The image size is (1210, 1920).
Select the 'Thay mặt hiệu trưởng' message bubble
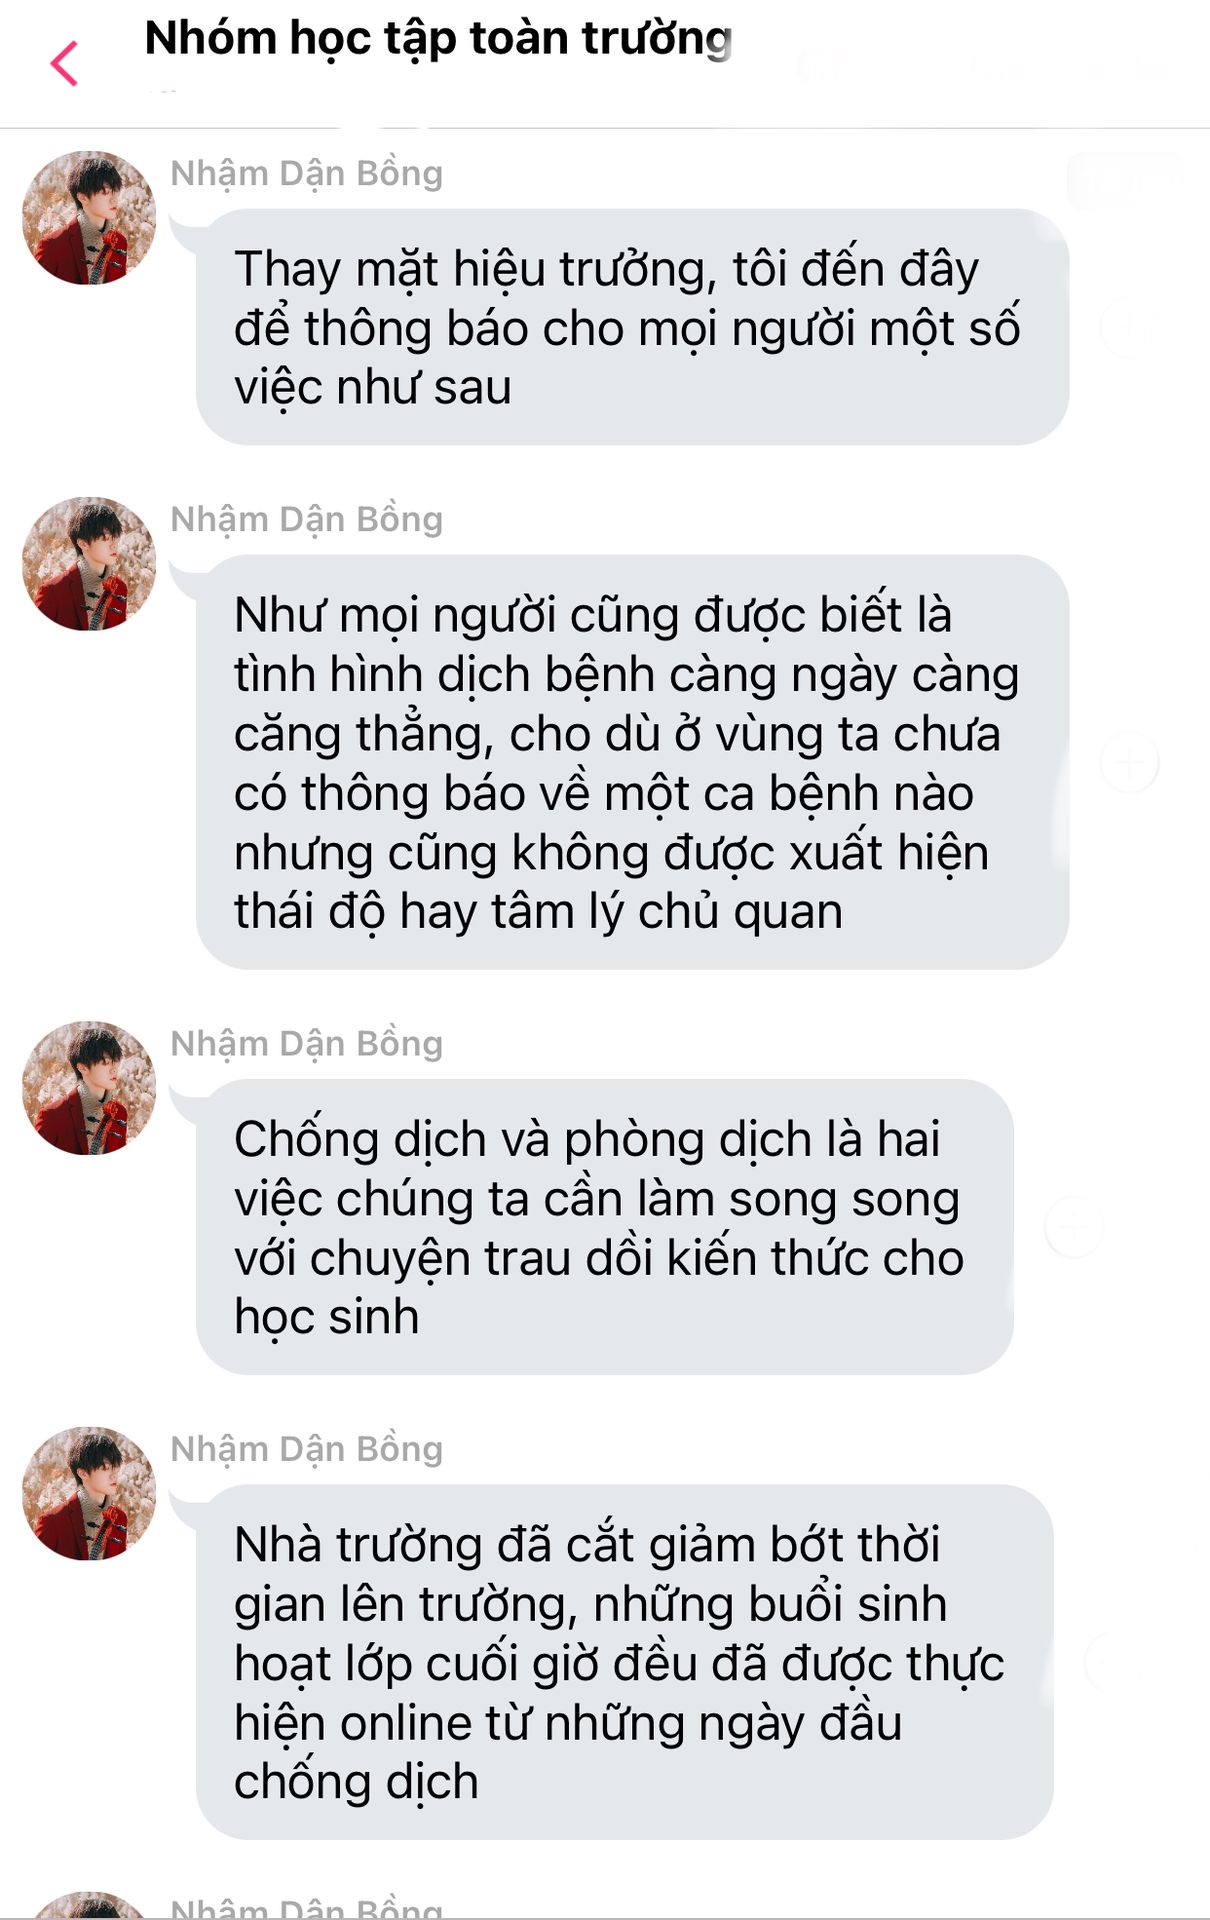(632, 327)
